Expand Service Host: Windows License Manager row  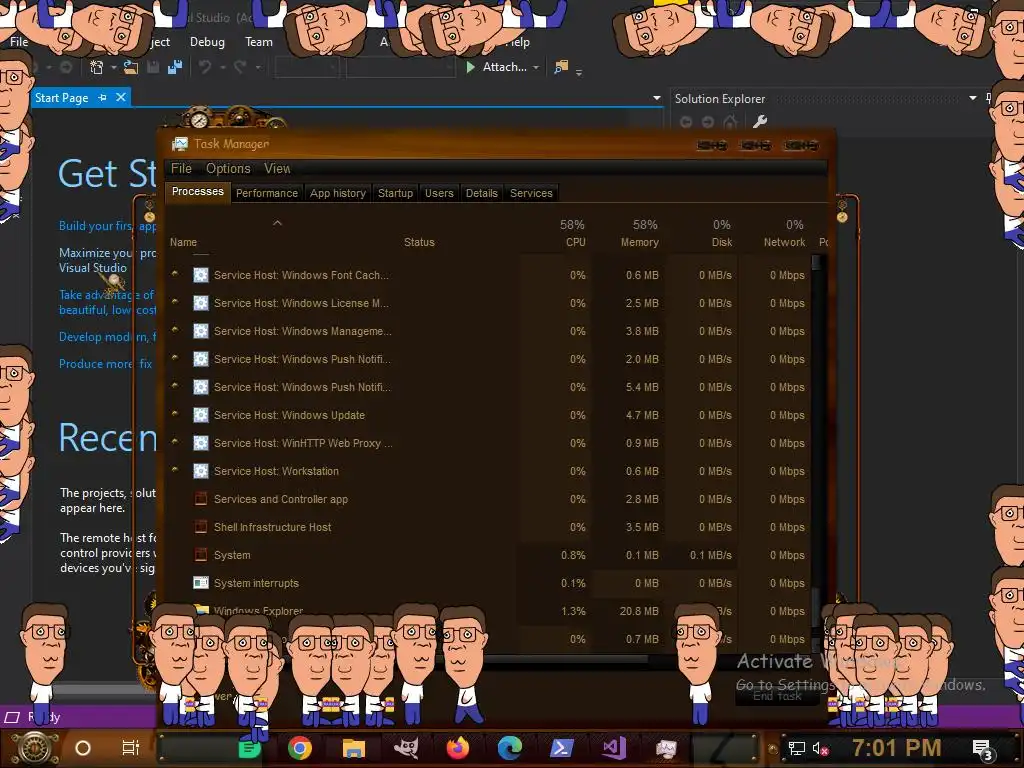pos(175,302)
